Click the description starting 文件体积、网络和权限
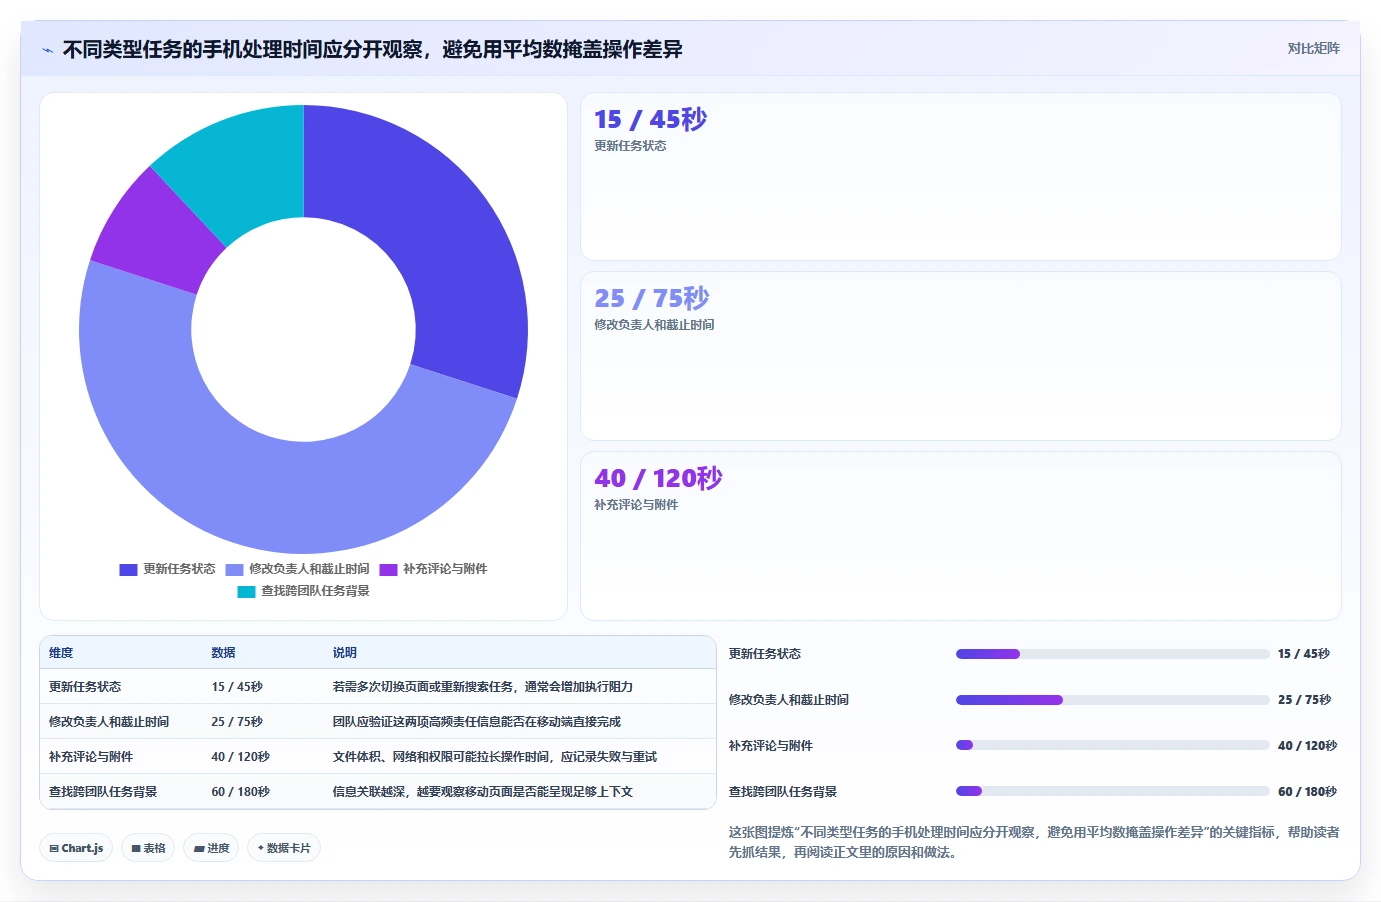This screenshot has height=902, width=1381. pos(495,757)
